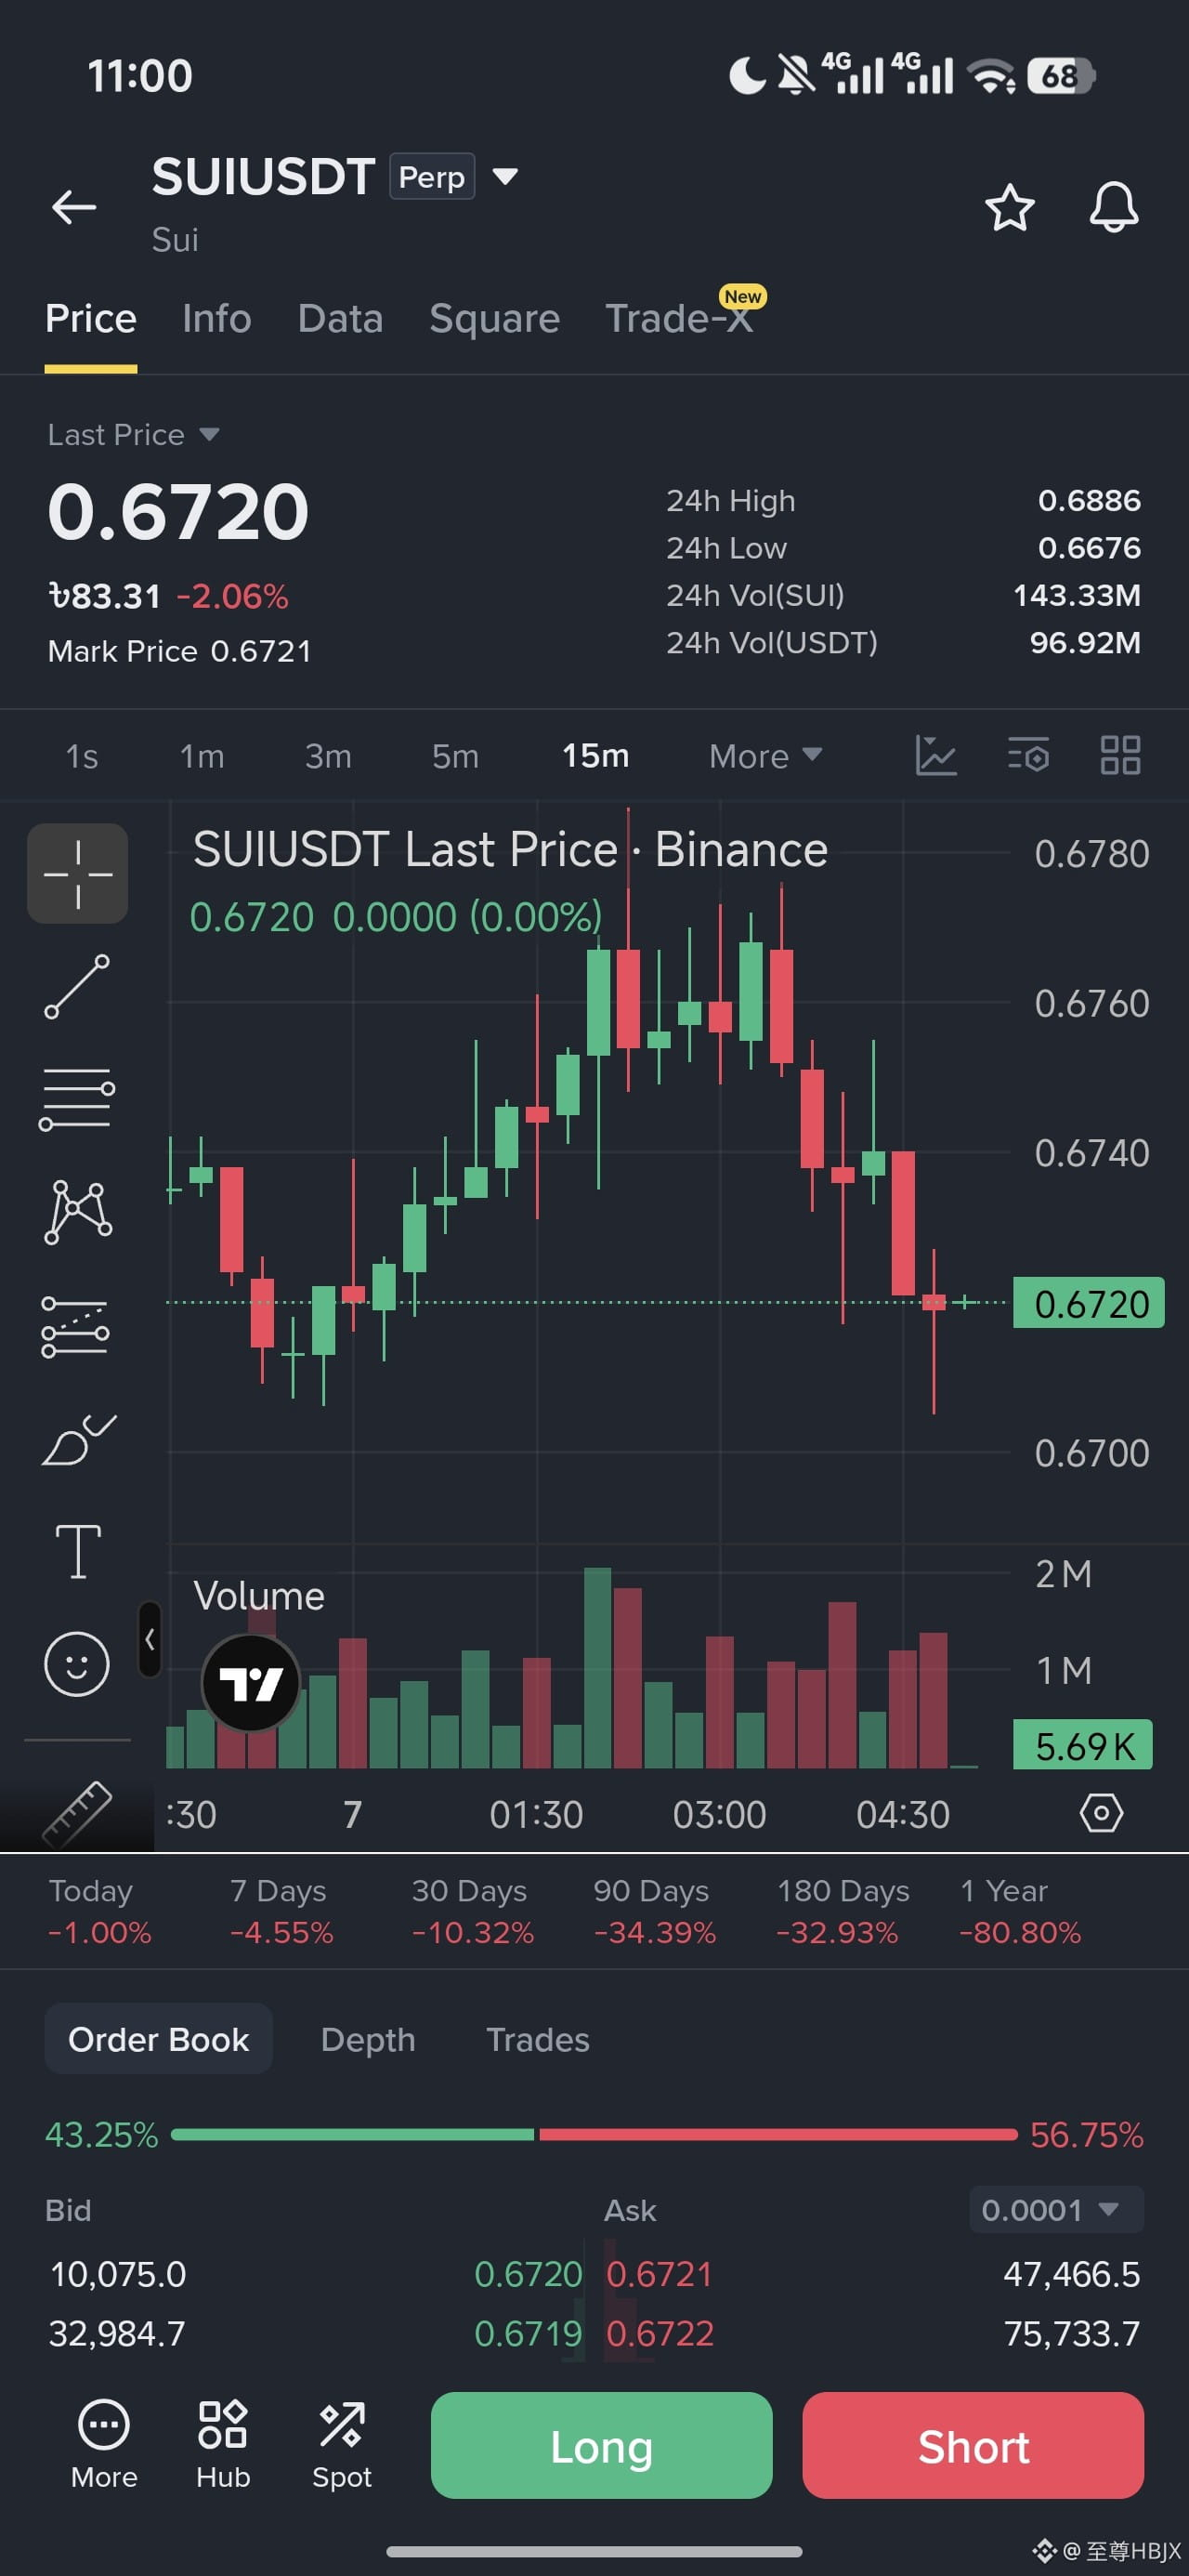Select the text annotation tool

pos(78,1551)
